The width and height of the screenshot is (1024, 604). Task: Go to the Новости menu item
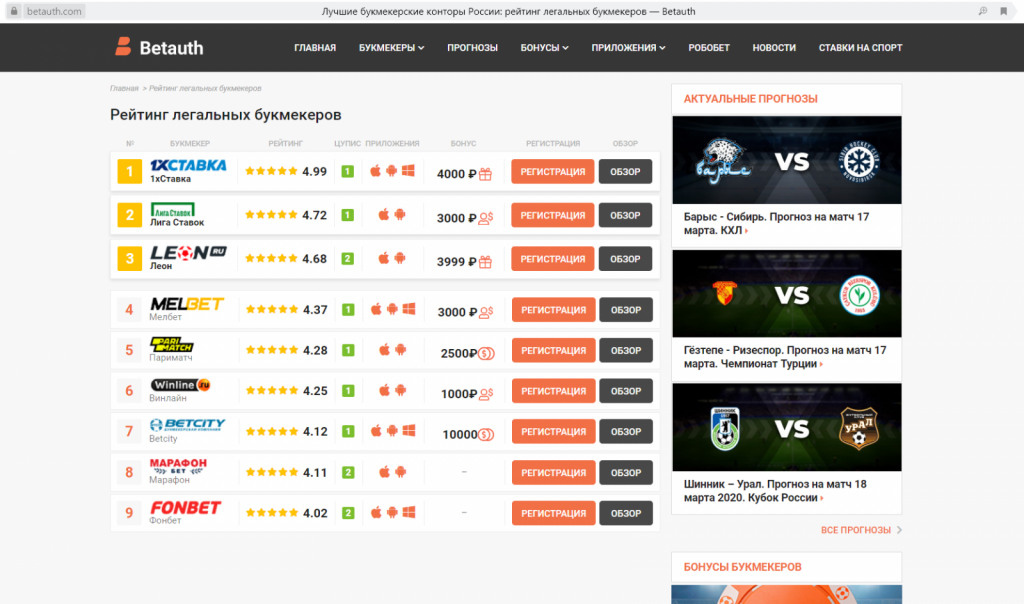pyautogui.click(x=774, y=48)
